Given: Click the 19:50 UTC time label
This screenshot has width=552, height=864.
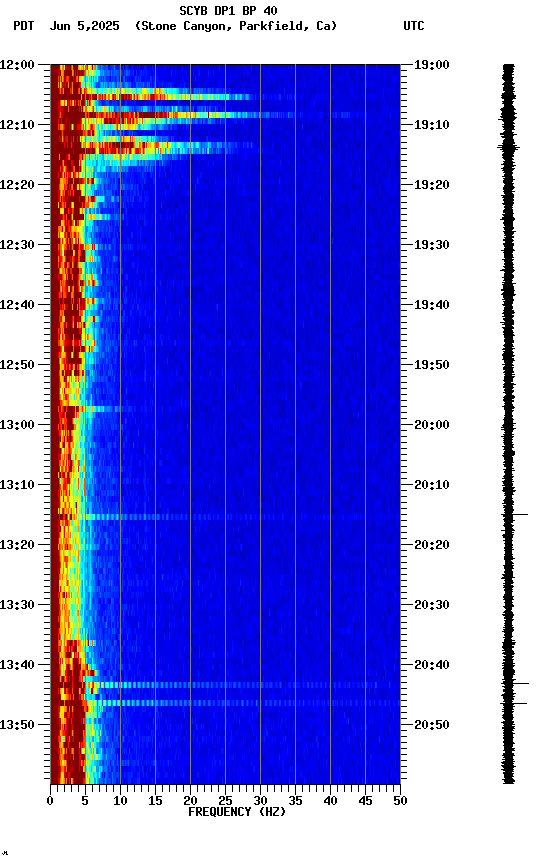Looking at the screenshot, I should [432, 365].
